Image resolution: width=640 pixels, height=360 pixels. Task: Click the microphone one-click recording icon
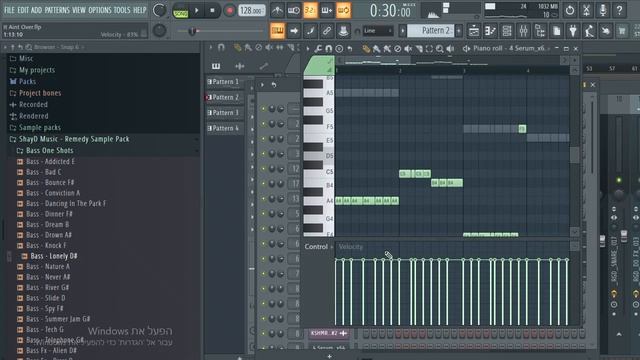[x=603, y=10]
